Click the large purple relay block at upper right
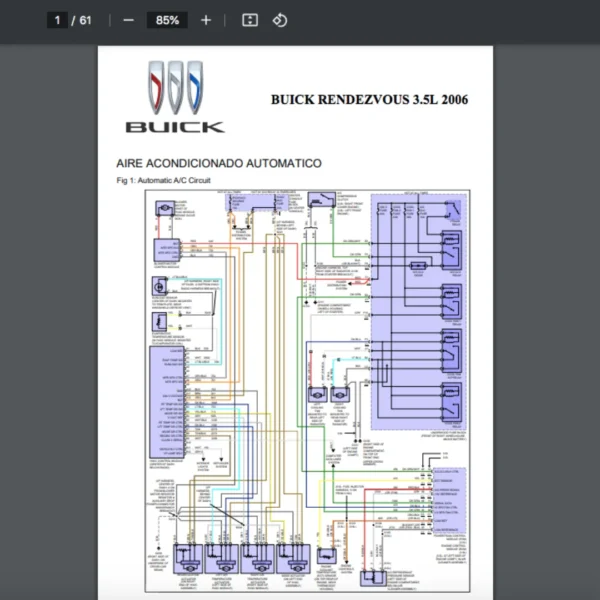 click(x=420, y=310)
